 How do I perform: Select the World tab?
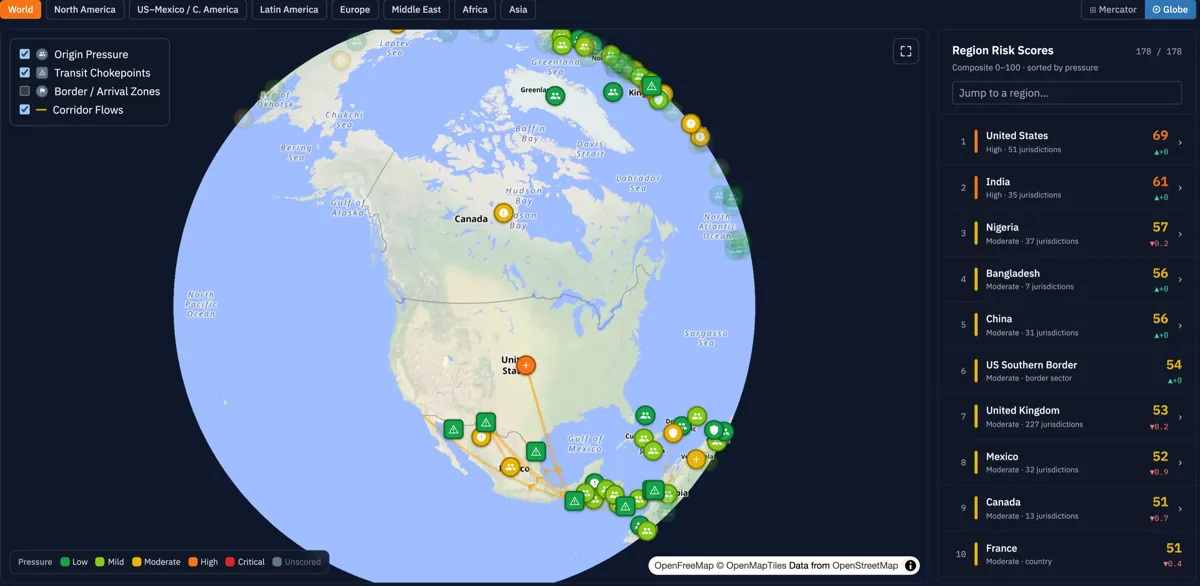click(21, 10)
